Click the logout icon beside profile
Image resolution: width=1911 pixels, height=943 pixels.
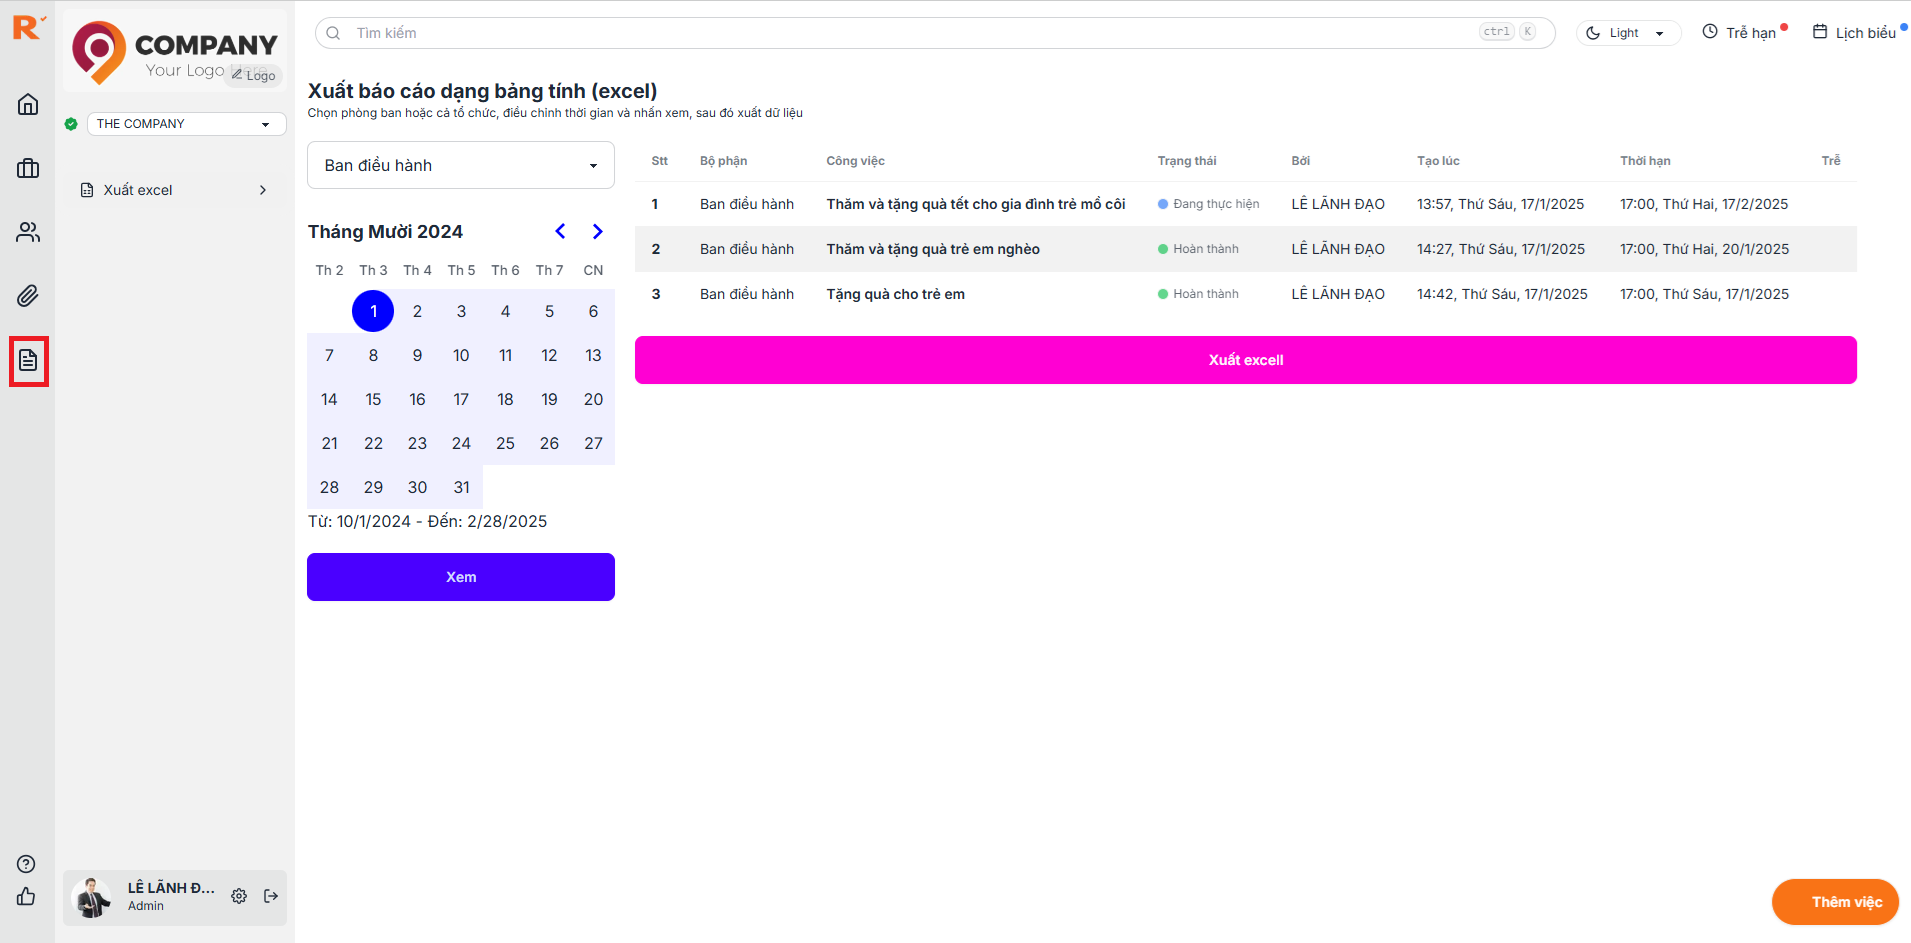click(271, 896)
